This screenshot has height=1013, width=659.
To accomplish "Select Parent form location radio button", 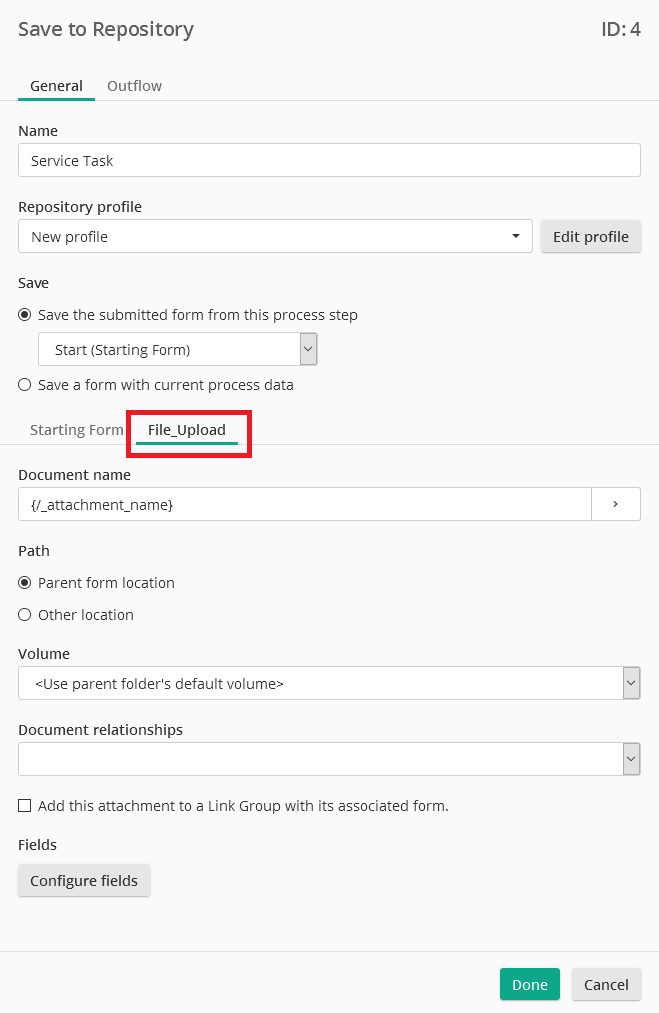I will pos(25,583).
